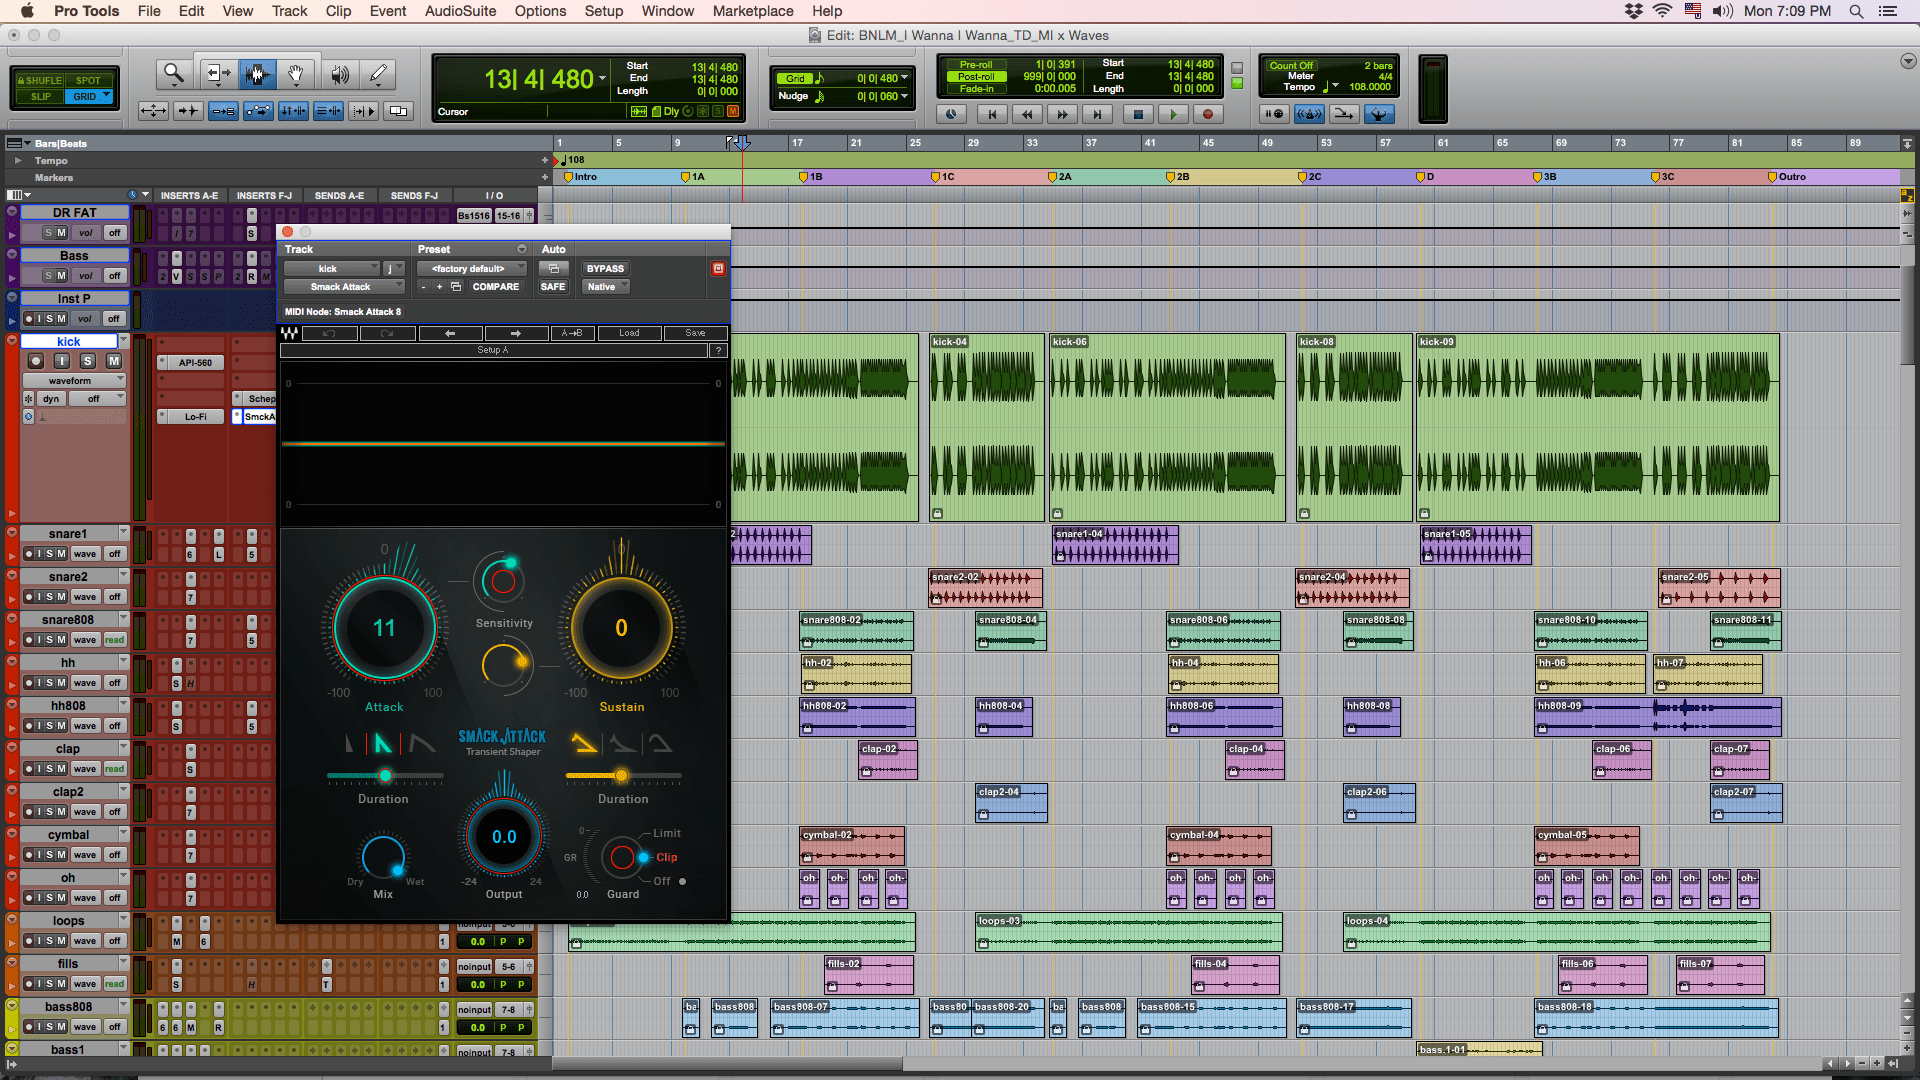Screen dimensions: 1920x1080
Task: Open the Dropbox menu bar icon
Action: pos(1634,11)
